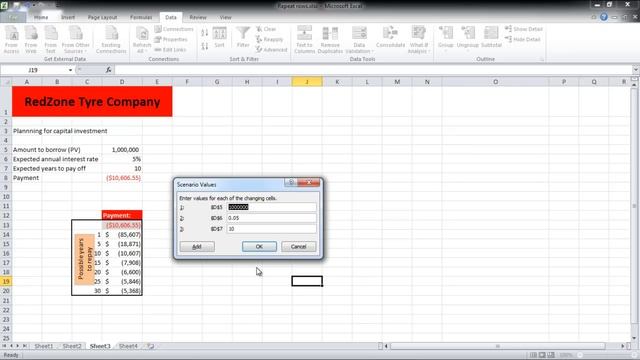Toggle the Filter funnel button
This screenshot has height=360, width=640.
click(243, 38)
